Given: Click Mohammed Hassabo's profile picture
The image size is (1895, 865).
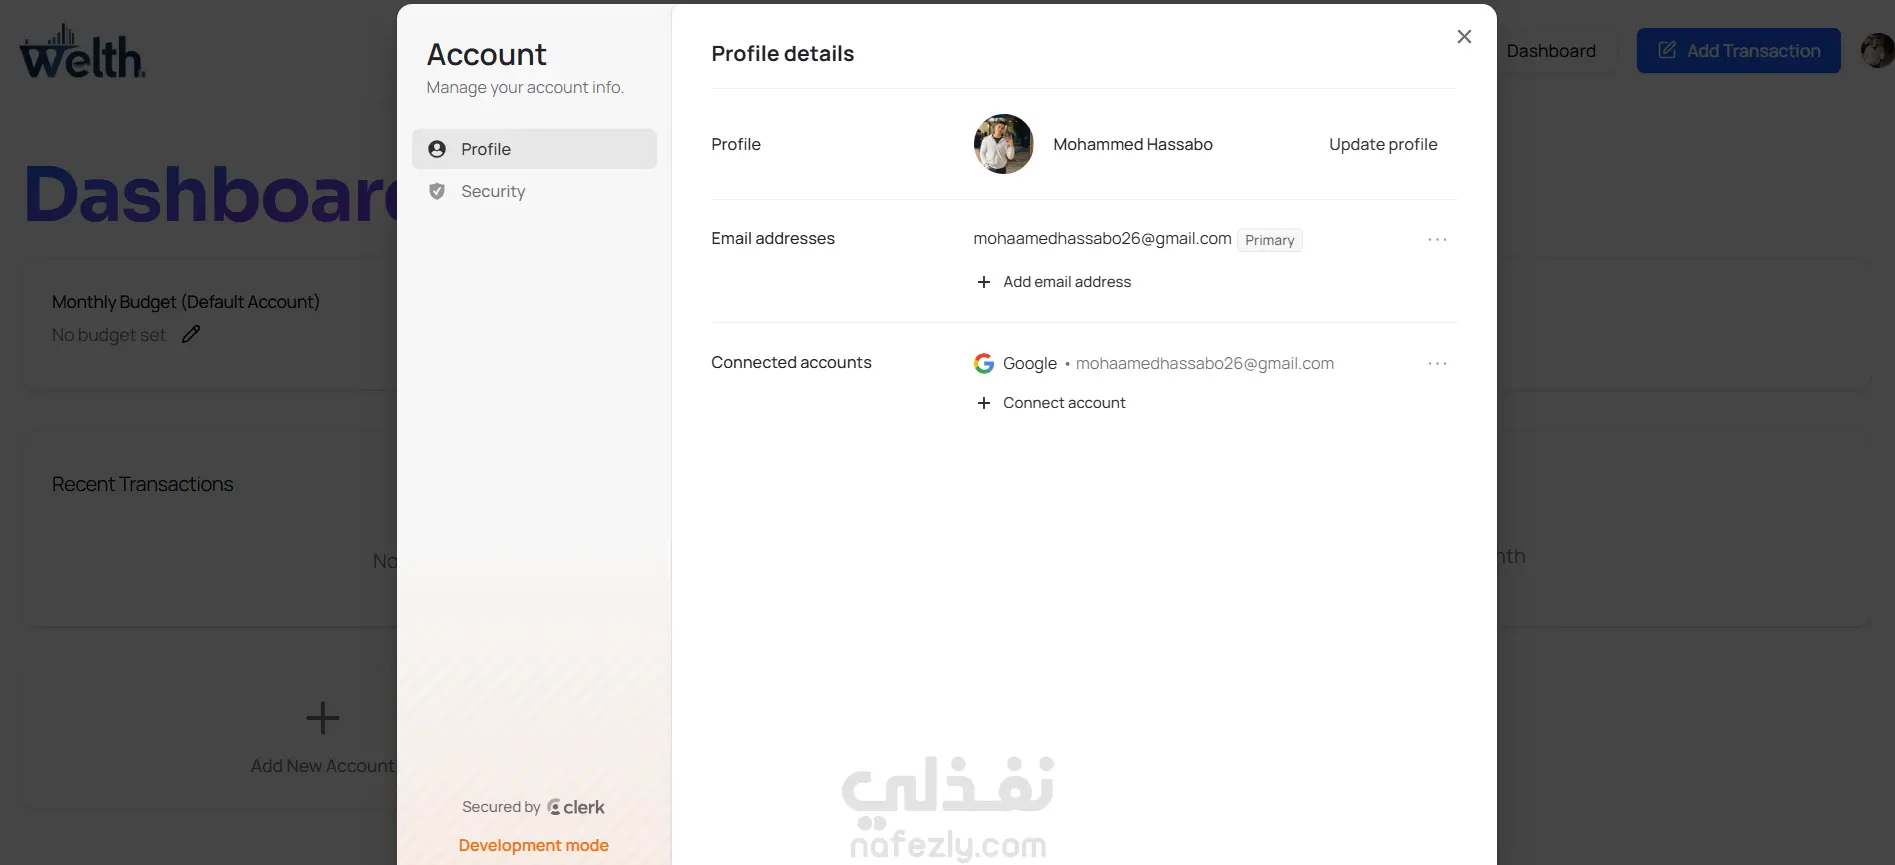Looking at the screenshot, I should point(1003,144).
